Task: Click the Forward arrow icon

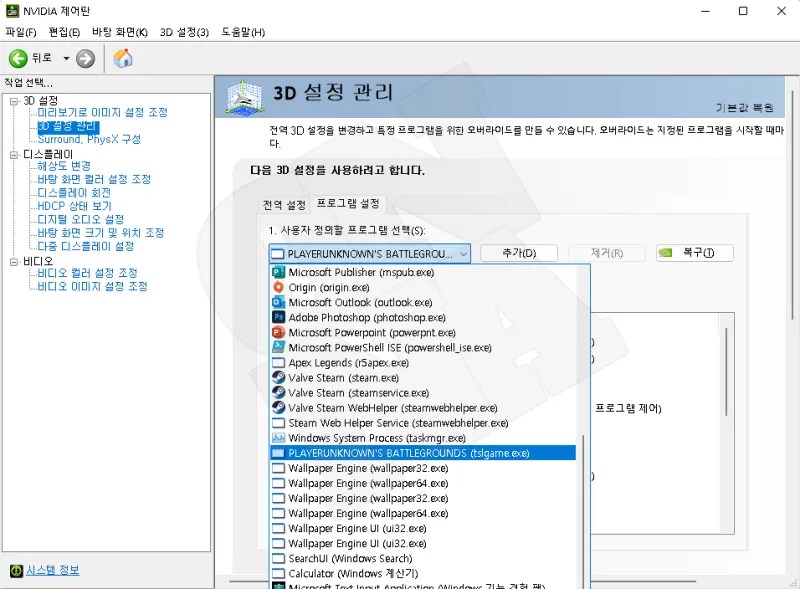Action: [x=85, y=59]
